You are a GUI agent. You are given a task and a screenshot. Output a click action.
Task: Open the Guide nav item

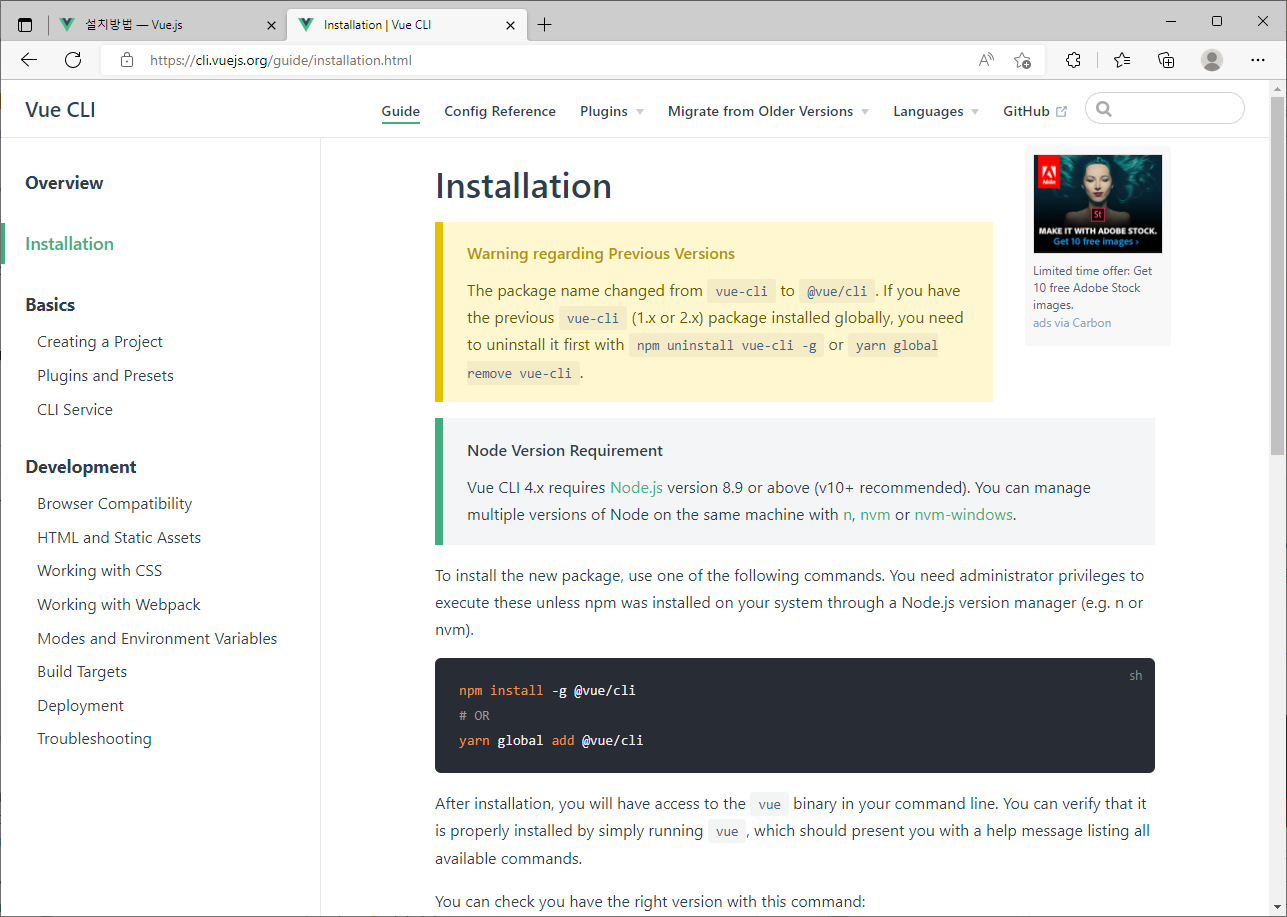pos(401,111)
